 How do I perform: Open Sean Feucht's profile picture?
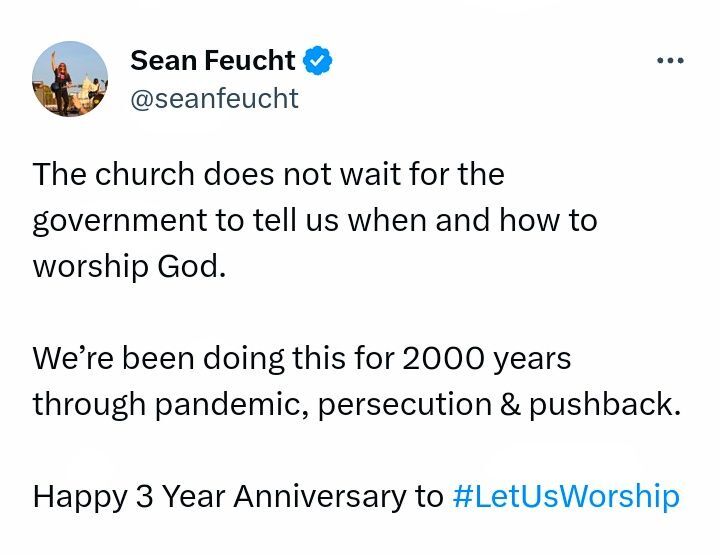coord(70,81)
